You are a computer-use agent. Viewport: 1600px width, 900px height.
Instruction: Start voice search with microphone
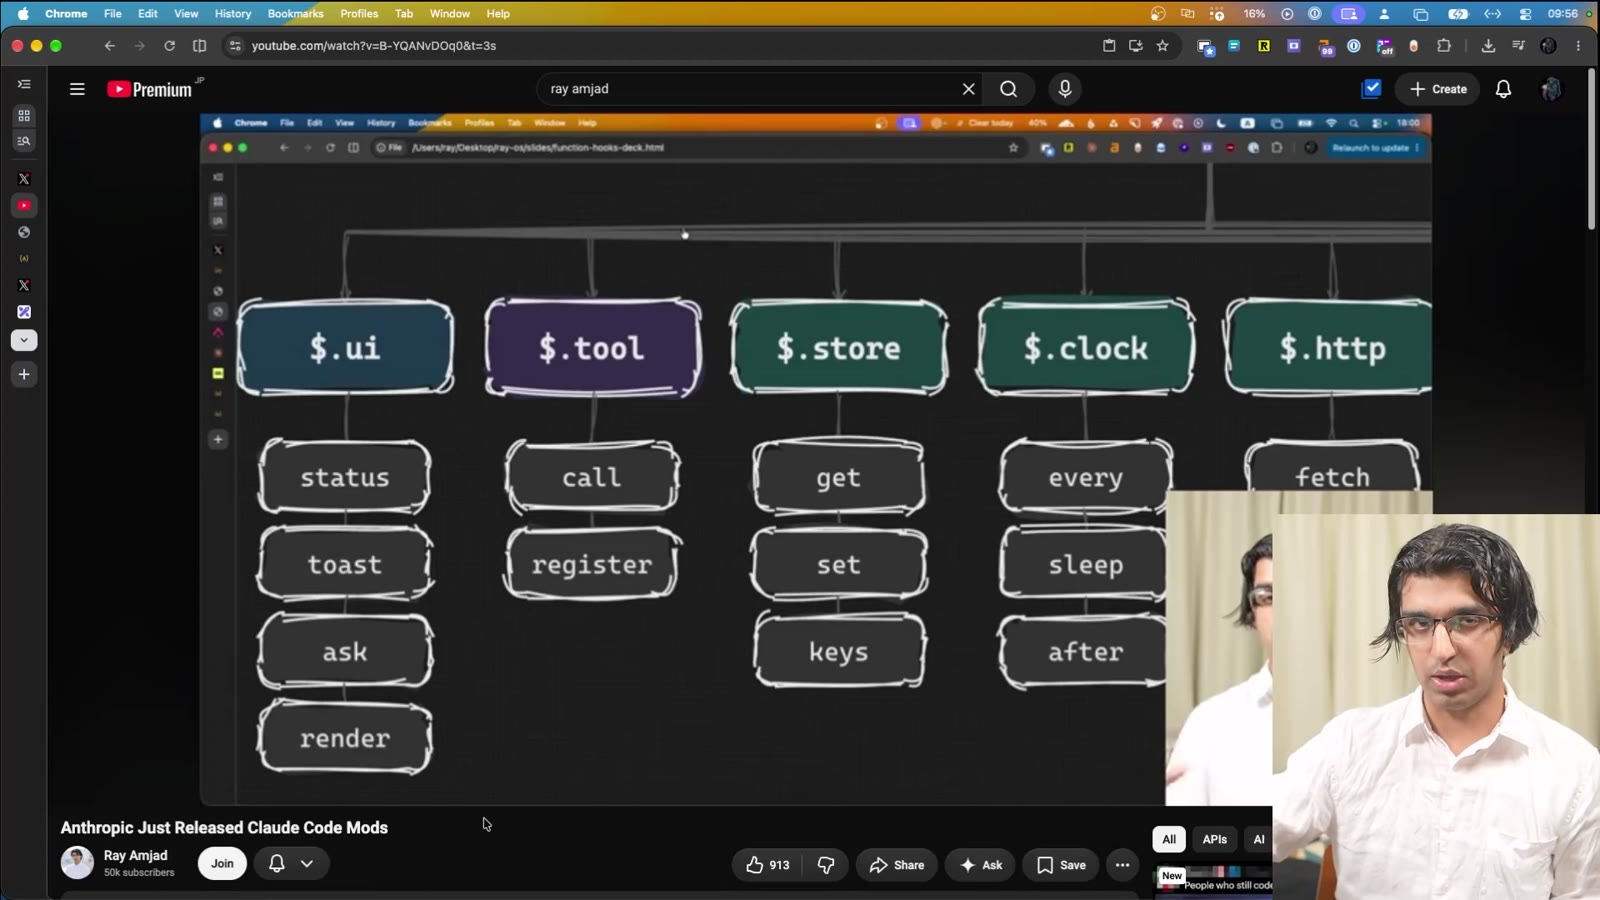[1065, 89]
